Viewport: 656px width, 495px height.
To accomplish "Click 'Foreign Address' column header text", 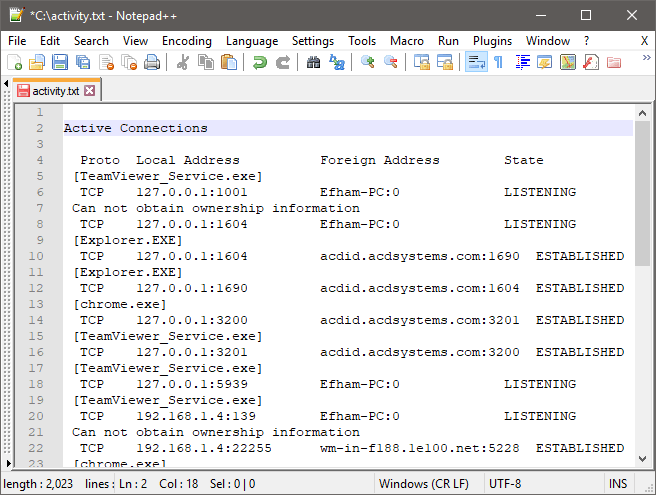I will [x=380, y=160].
